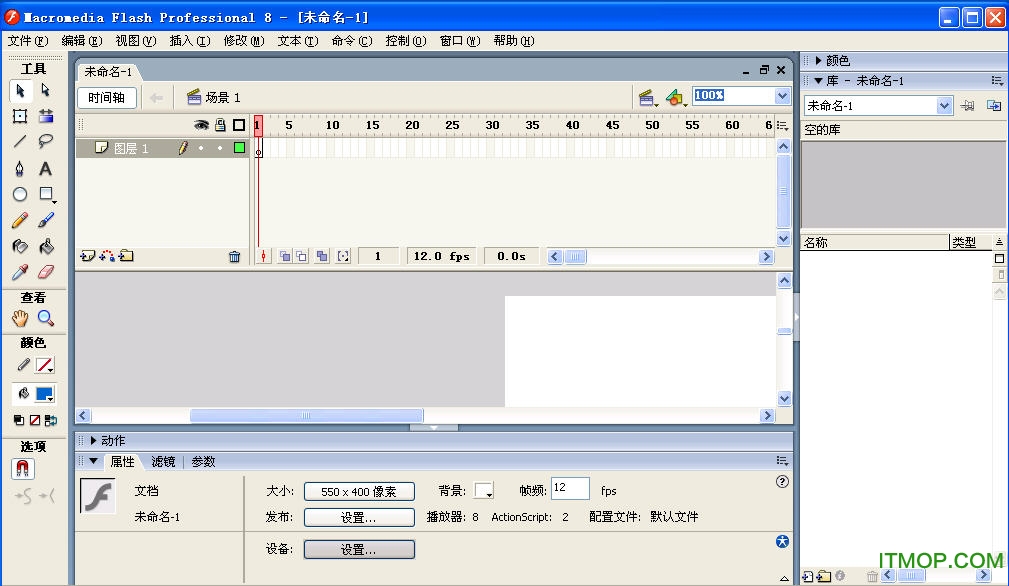The image size is (1009, 586).
Task: Select the Pencil tool
Action: point(20,221)
